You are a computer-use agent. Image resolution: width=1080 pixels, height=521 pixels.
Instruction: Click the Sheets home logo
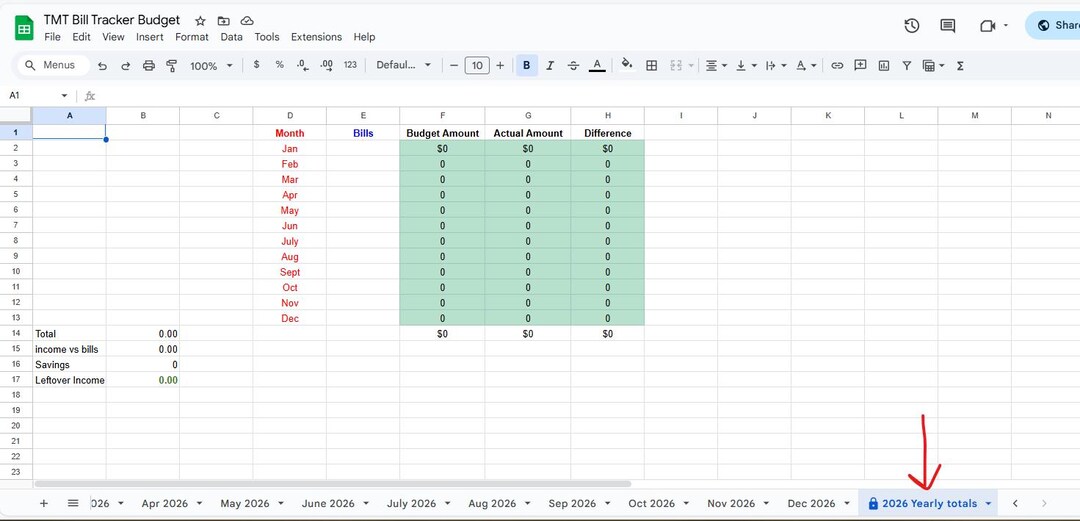[24, 28]
